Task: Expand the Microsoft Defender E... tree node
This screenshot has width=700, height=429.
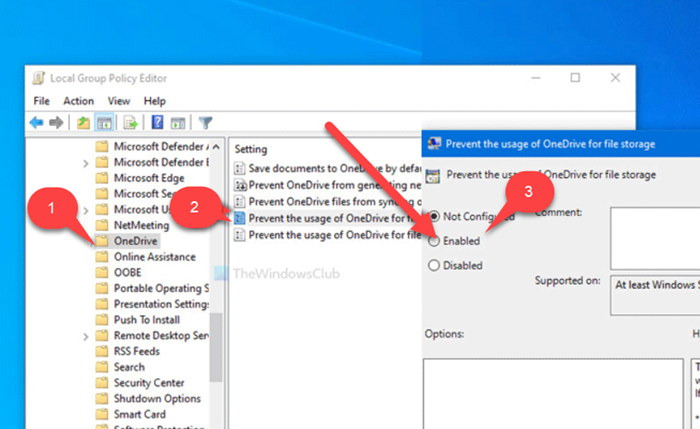Action: click(86, 163)
